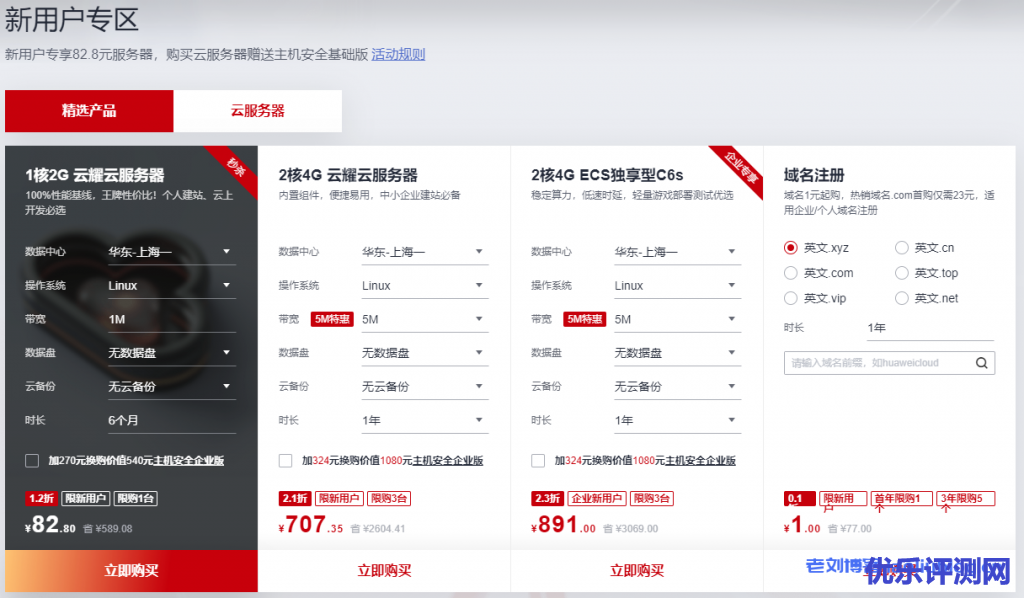
Task: Switch to the 云服务器 tab
Action: [258, 111]
